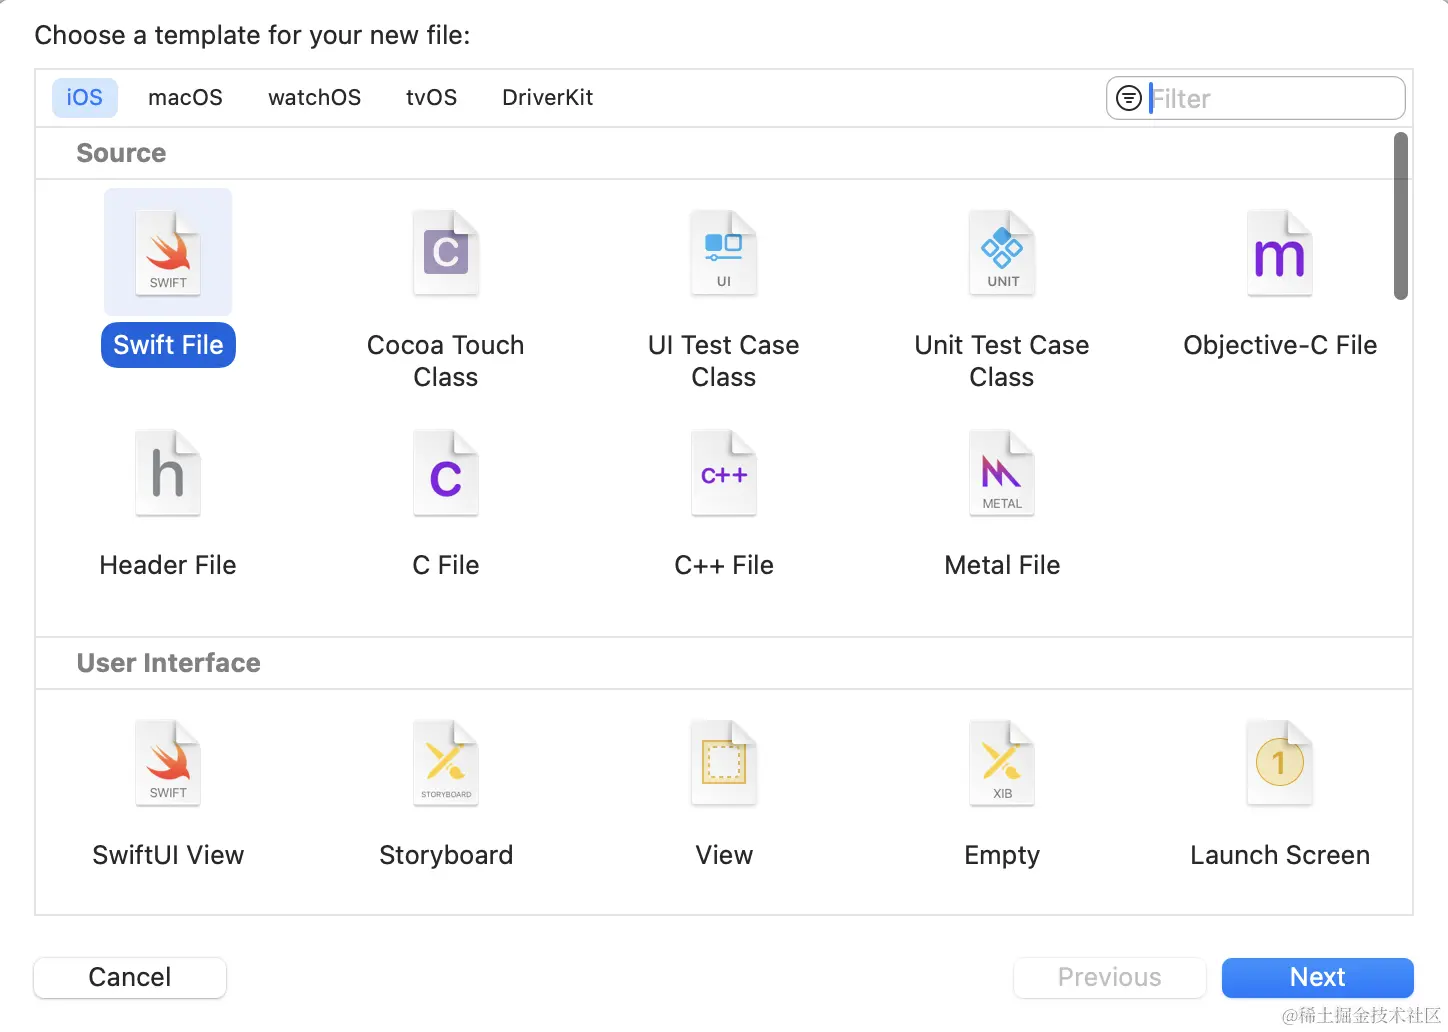The image size is (1448, 1032).
Task: Select the Unit Test Case Class icon
Action: tap(1002, 253)
